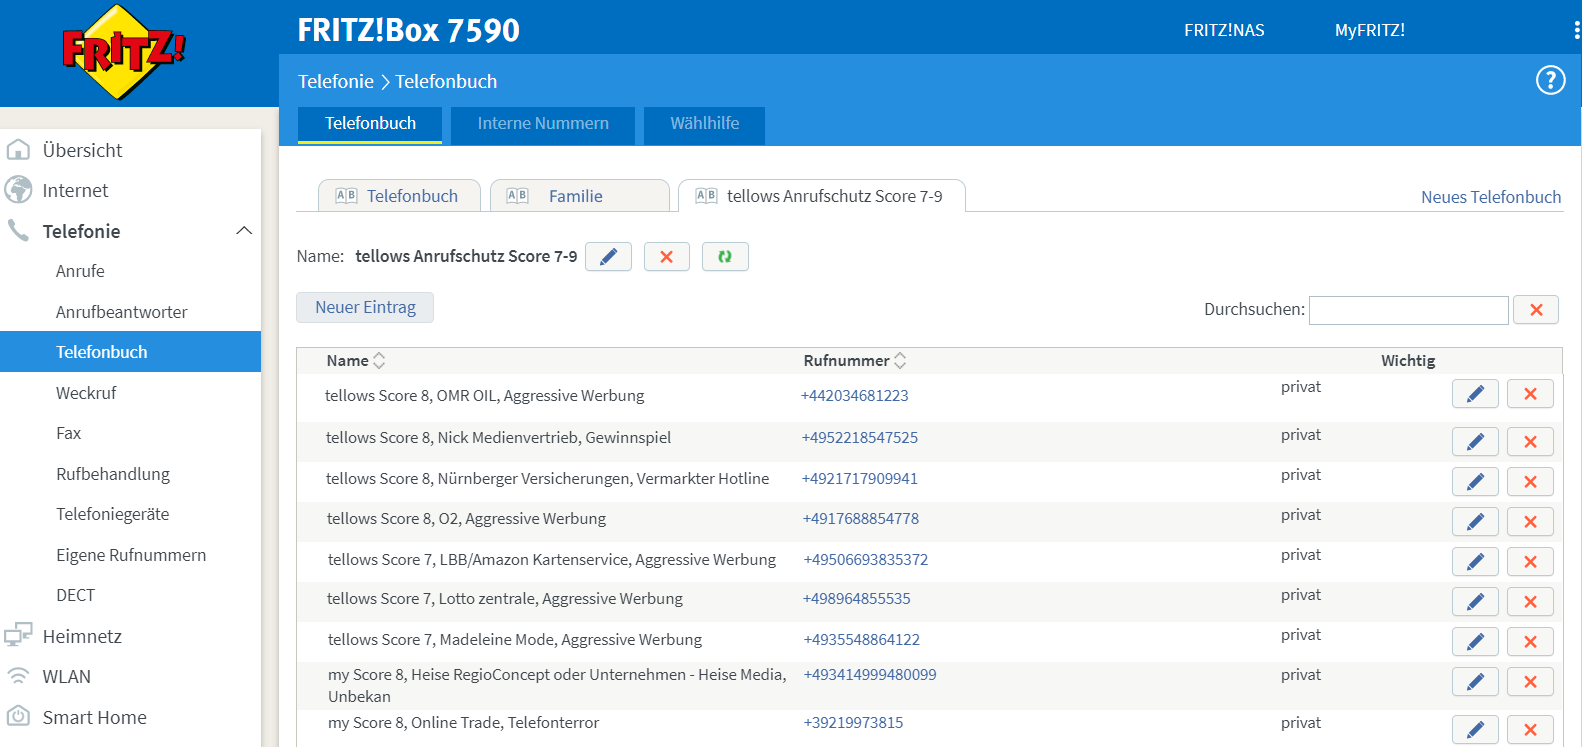Click the Neuer Eintrag button
1582x747 pixels.
pos(365,308)
